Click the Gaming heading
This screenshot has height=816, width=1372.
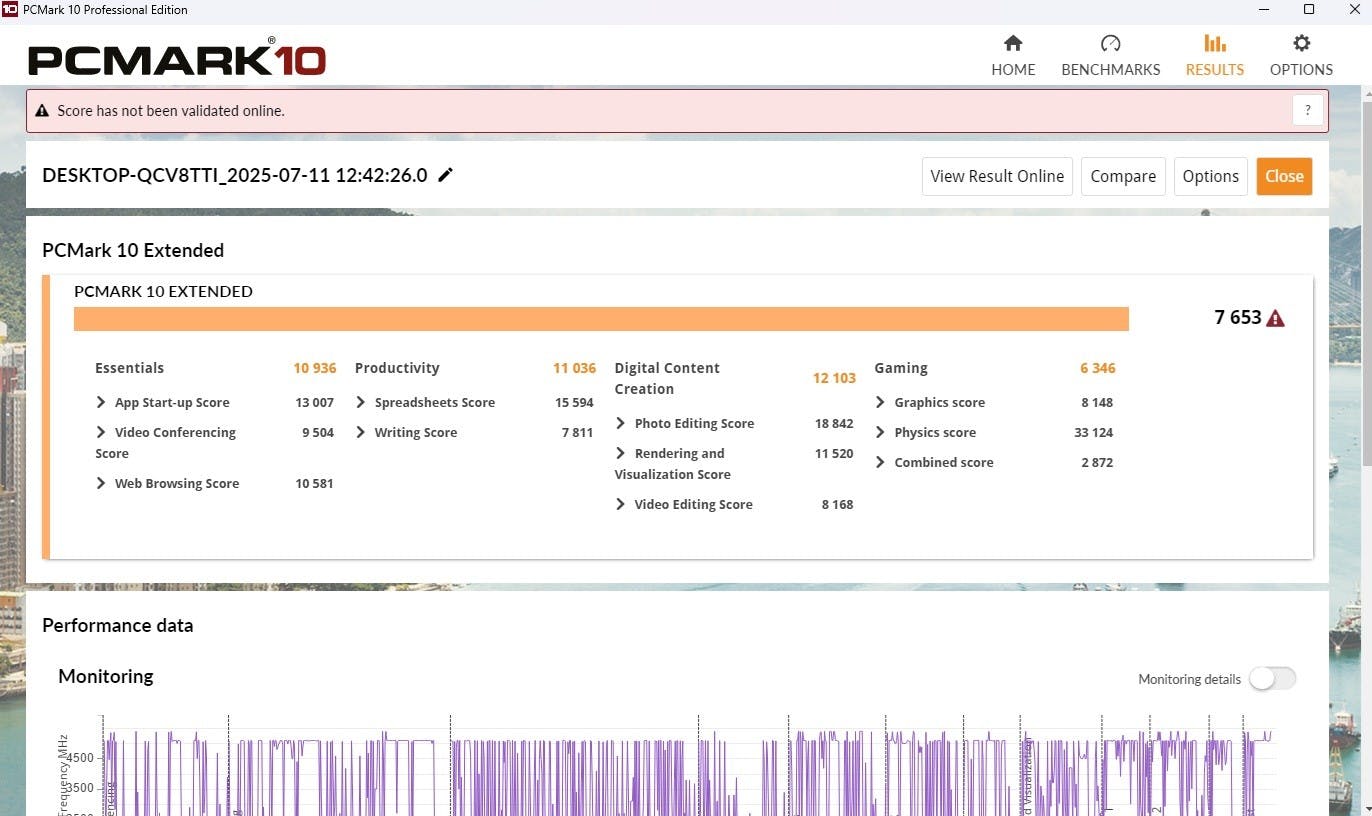tap(901, 368)
